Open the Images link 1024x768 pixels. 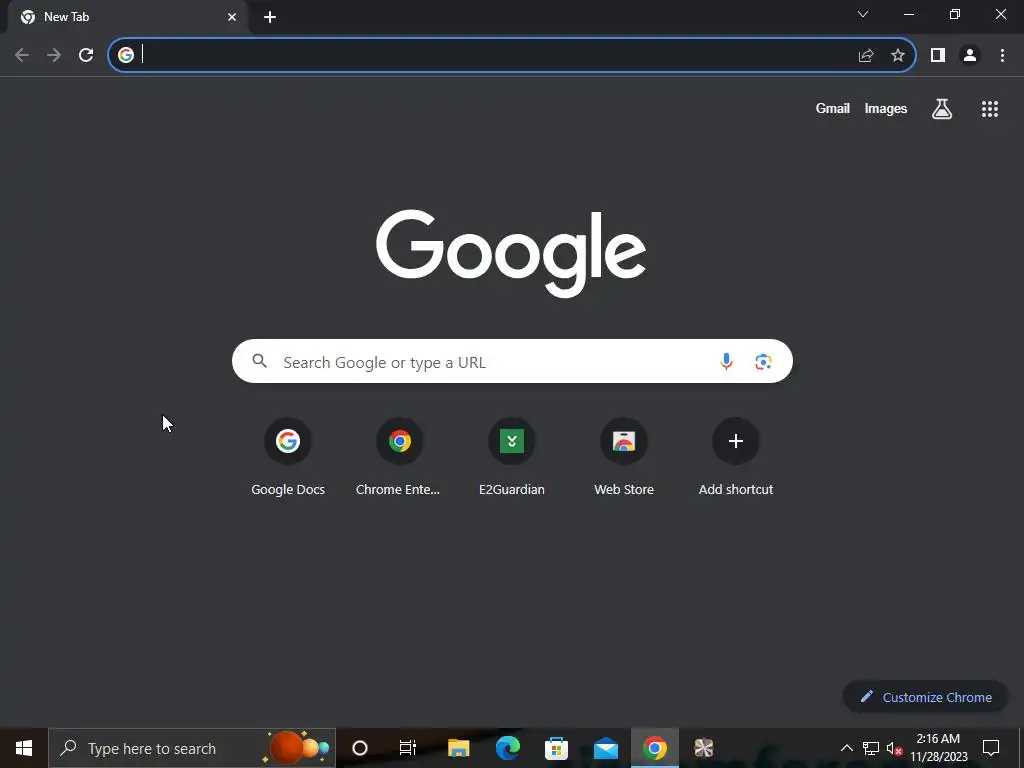(886, 108)
